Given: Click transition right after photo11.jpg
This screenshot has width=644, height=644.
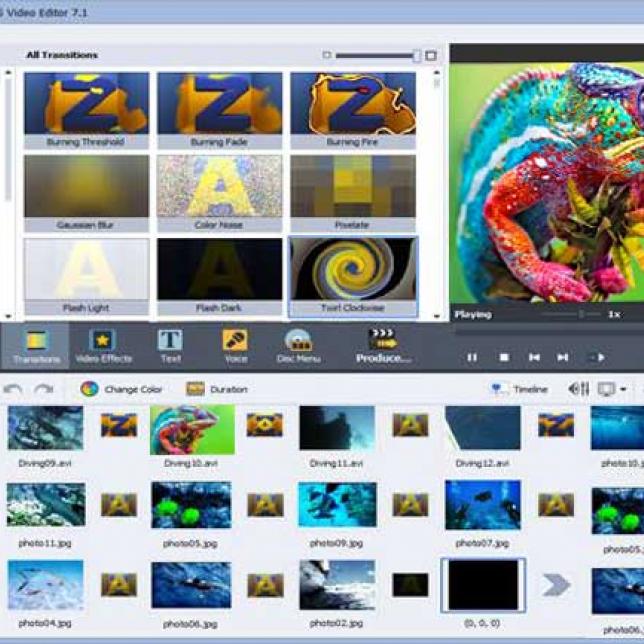Looking at the screenshot, I should pos(119,504).
